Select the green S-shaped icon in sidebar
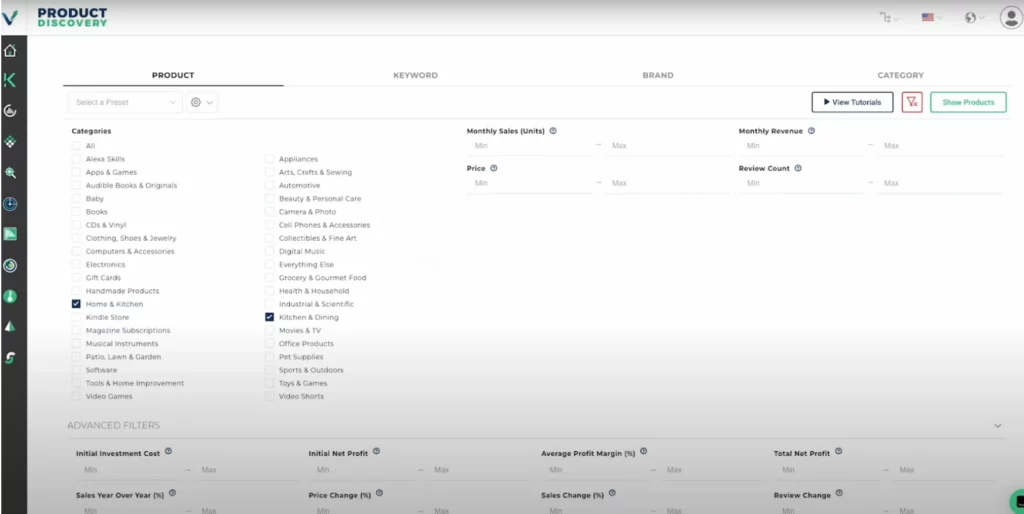Viewport: 1024px width, 514px height. 10,358
